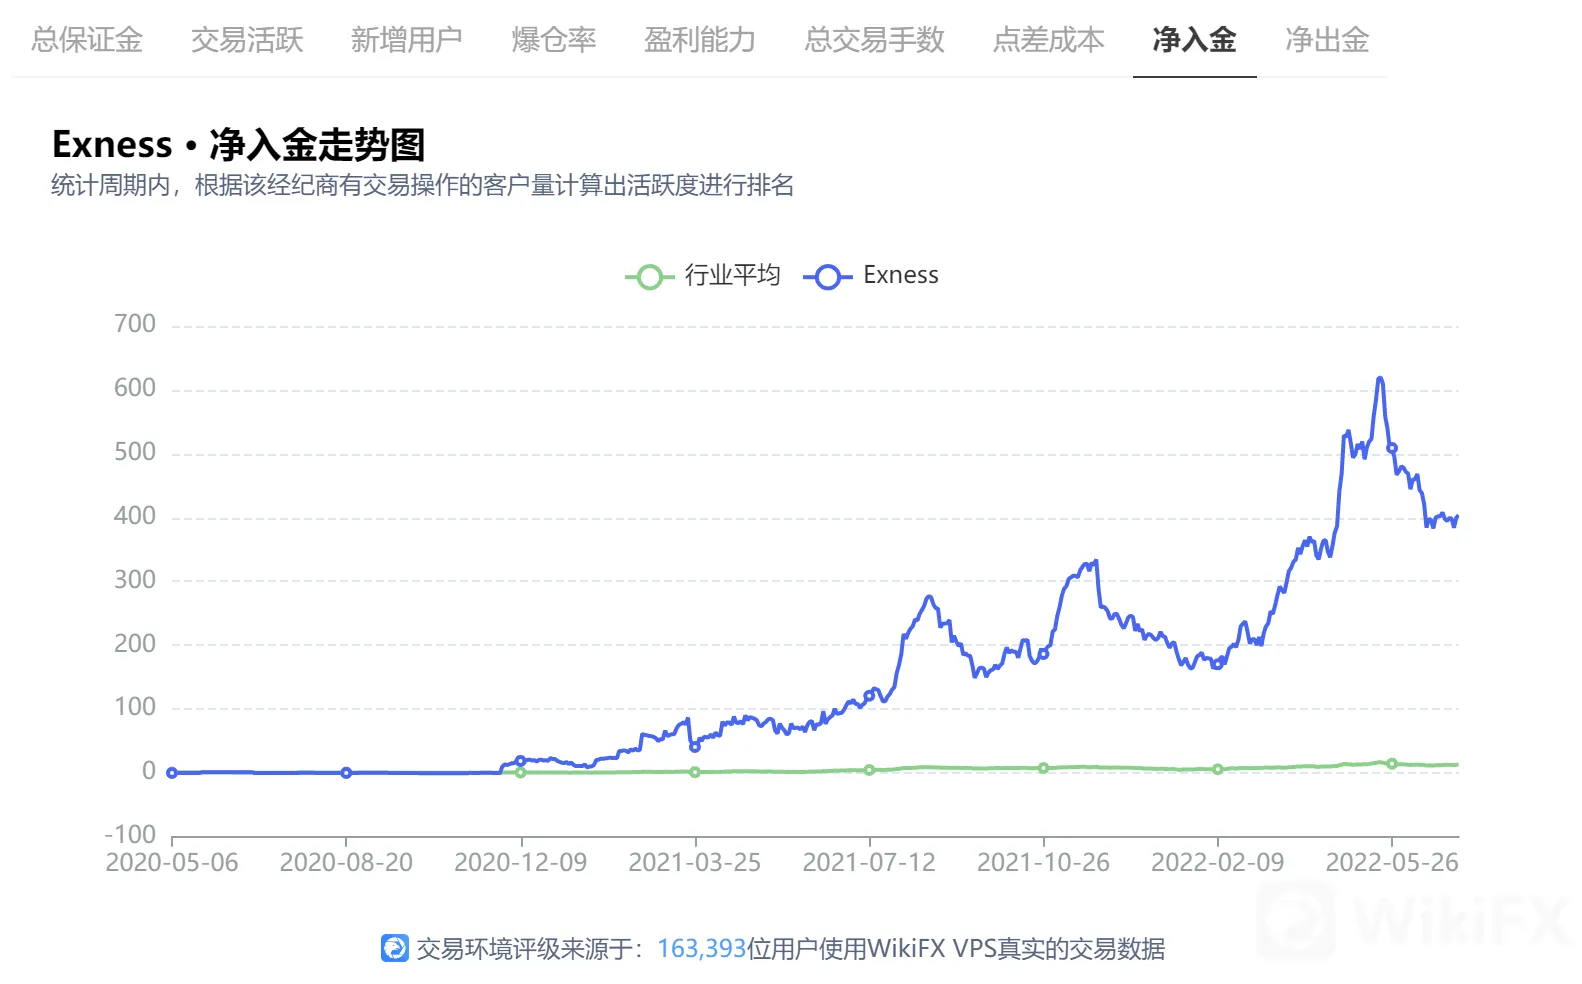This screenshot has height=984, width=1582.
Task: Switch to the 总交易手数 tab
Action: (875, 40)
